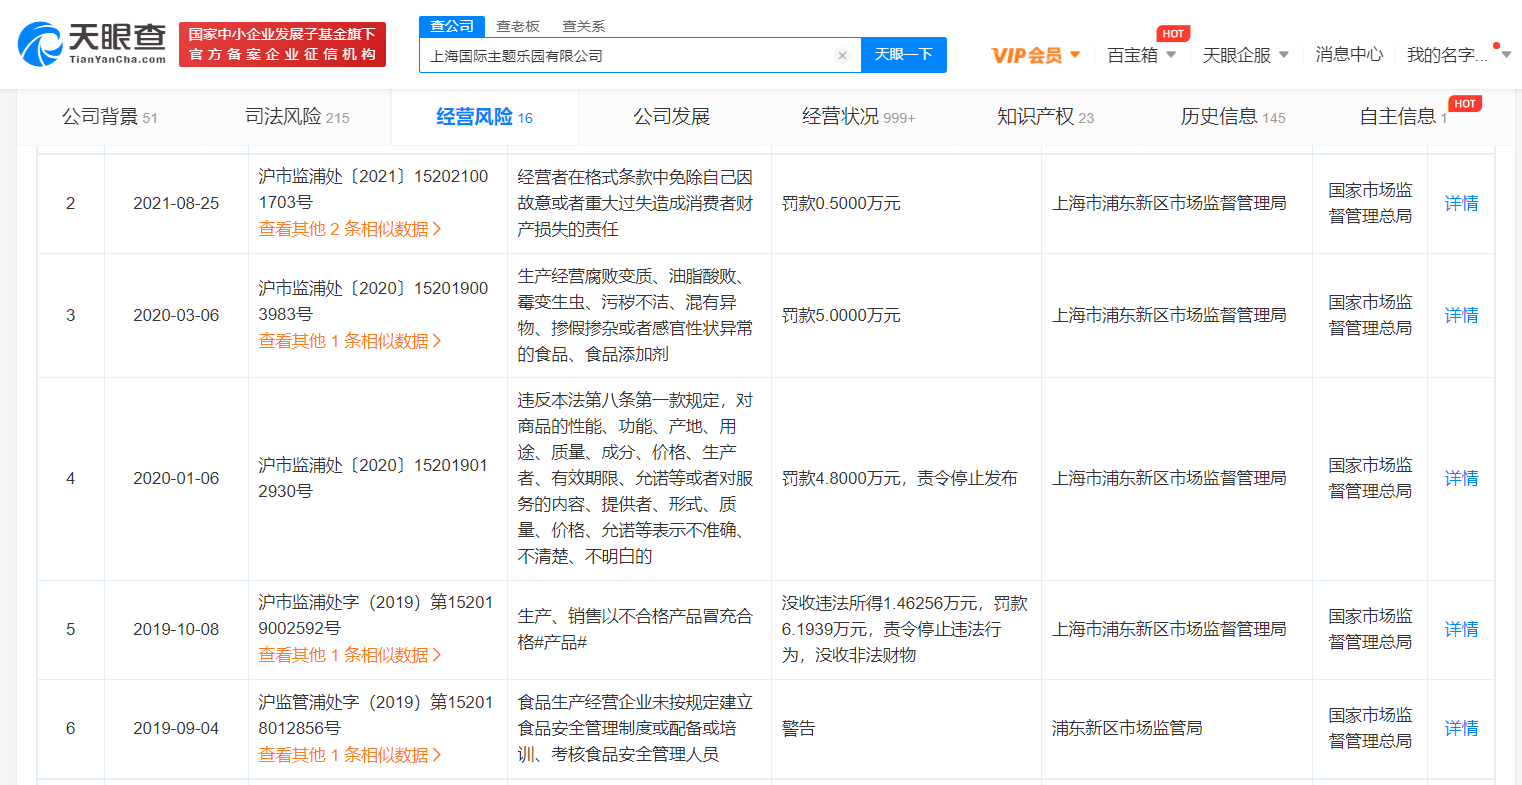Click the date 2019-09-04
Screen dimensions: 1522x785
(x=176, y=728)
